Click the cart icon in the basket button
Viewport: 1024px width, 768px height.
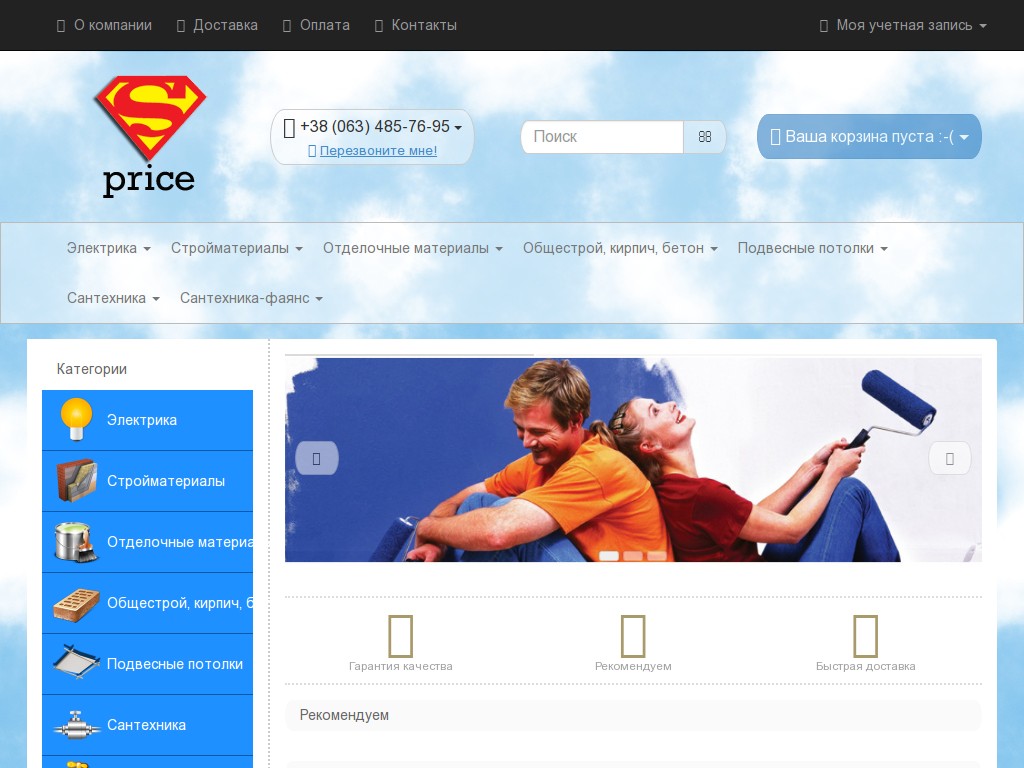pyautogui.click(x=775, y=136)
